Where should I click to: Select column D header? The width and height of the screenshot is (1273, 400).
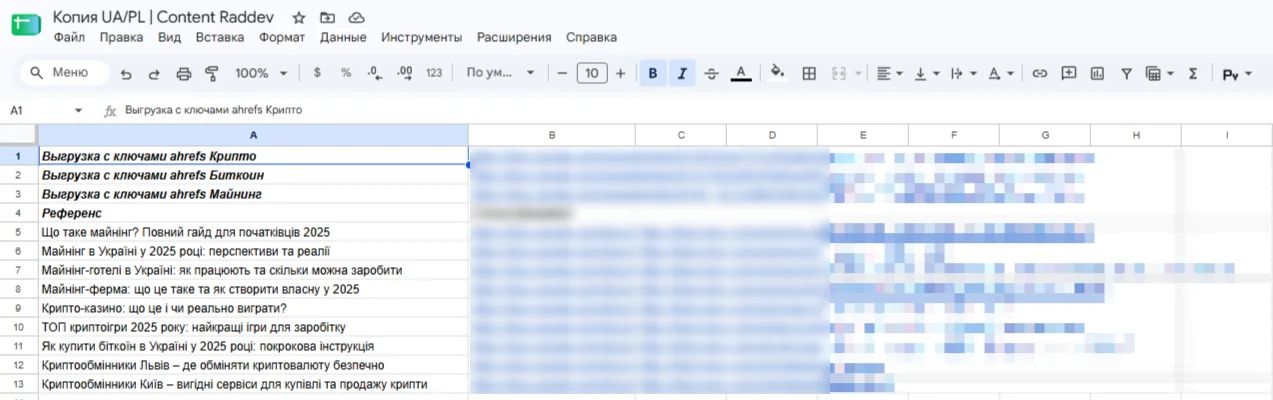[771, 135]
